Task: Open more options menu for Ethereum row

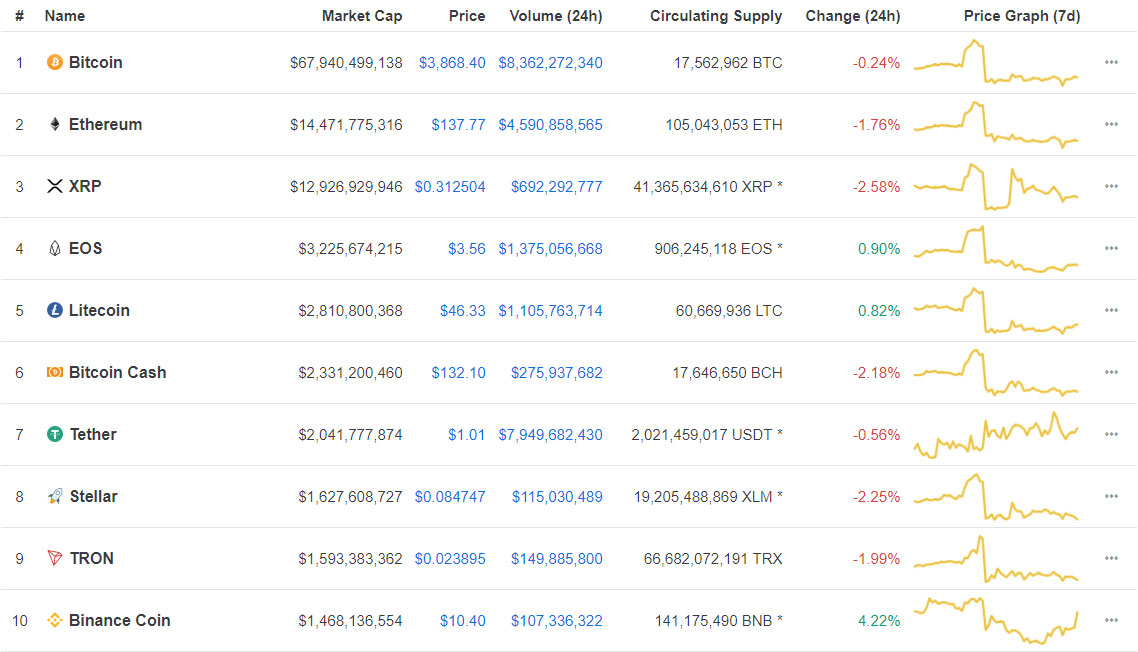Action: [1111, 124]
